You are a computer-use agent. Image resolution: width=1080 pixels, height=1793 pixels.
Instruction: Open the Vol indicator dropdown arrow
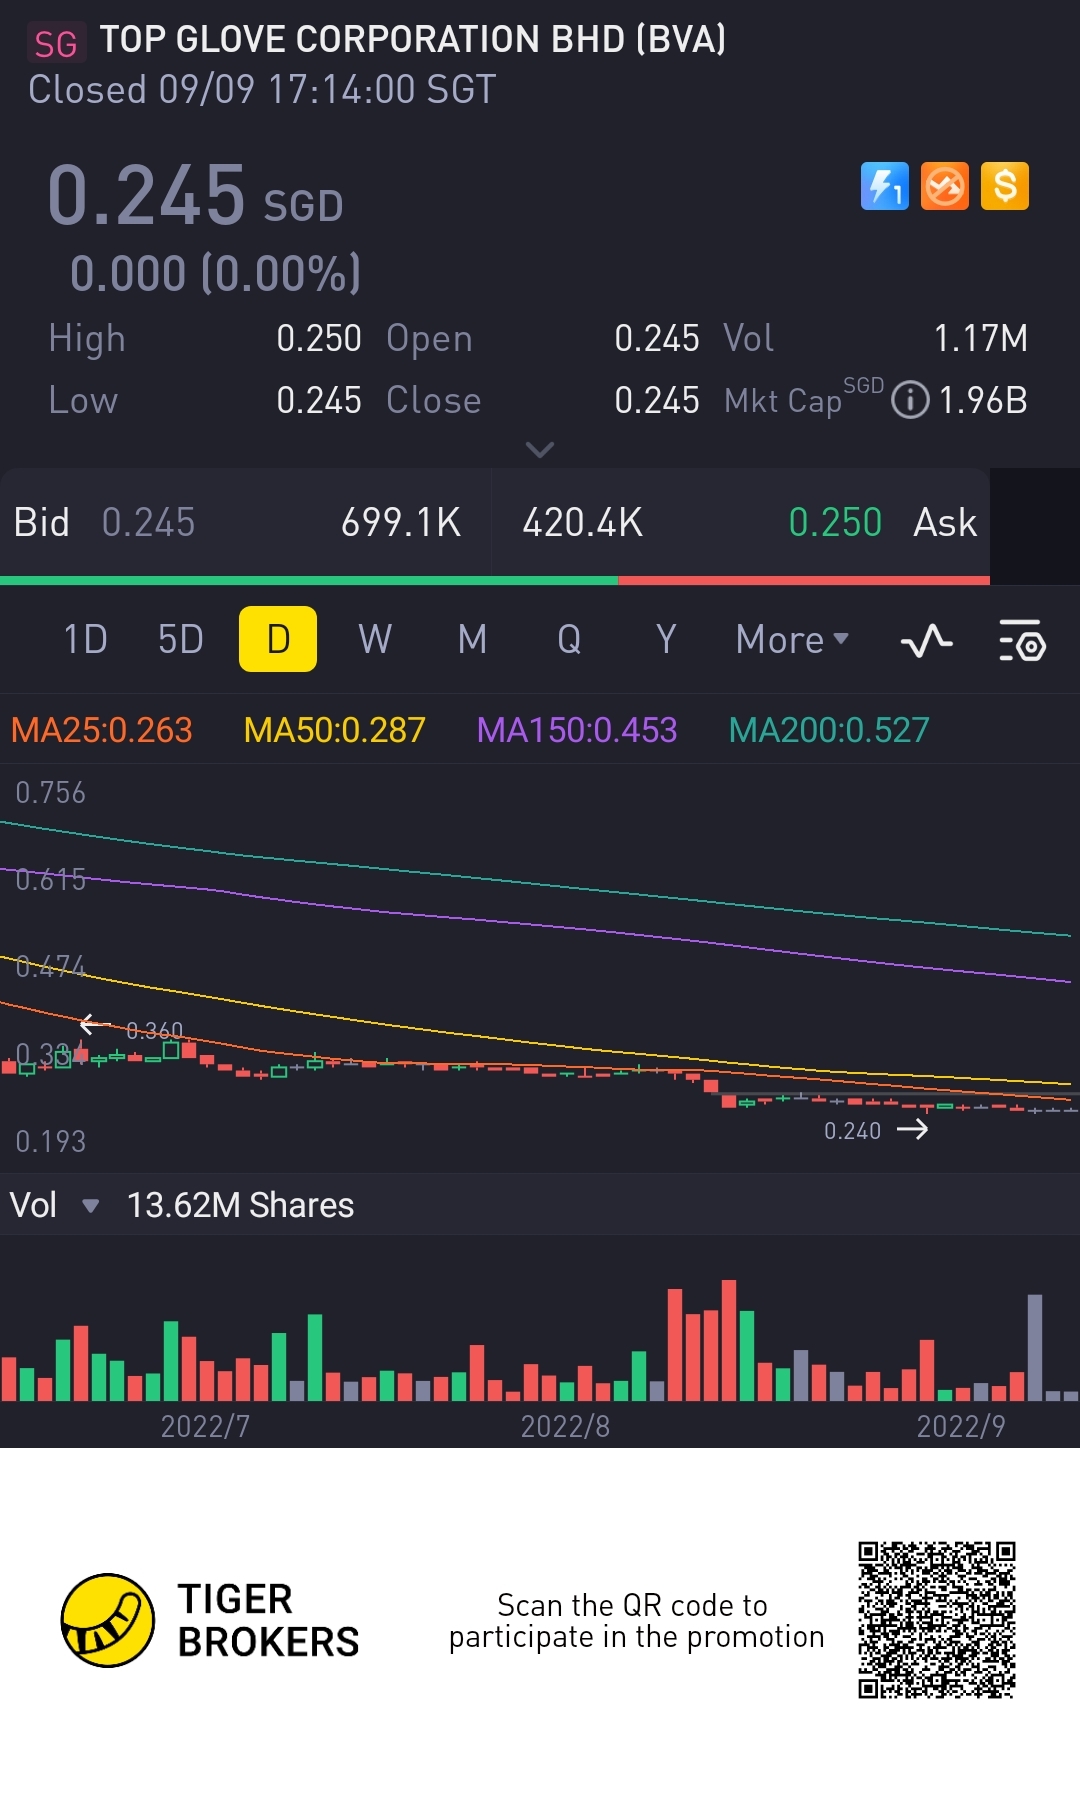pos(90,1206)
